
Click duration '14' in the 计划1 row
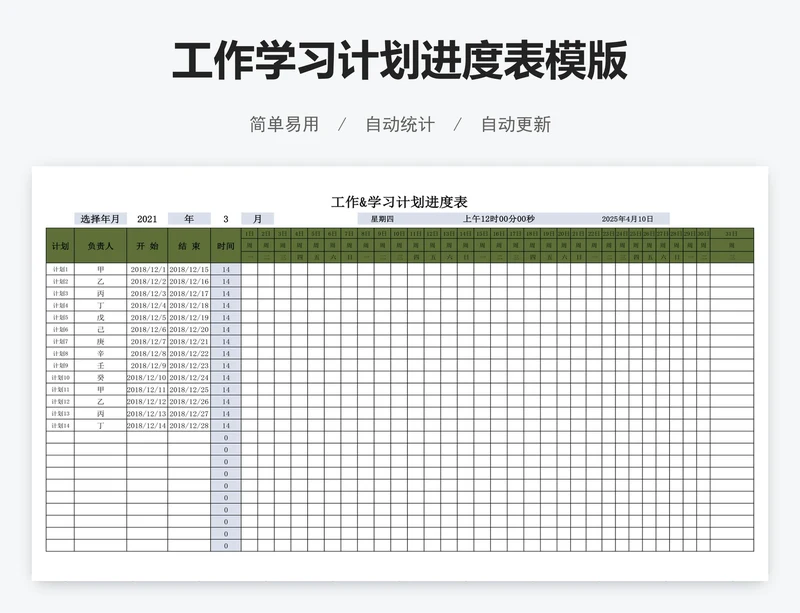(x=226, y=269)
